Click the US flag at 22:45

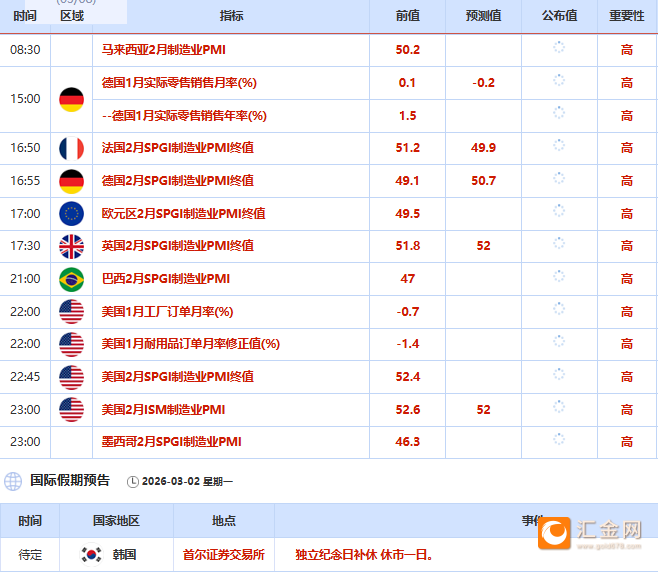pyautogui.click(x=71, y=377)
